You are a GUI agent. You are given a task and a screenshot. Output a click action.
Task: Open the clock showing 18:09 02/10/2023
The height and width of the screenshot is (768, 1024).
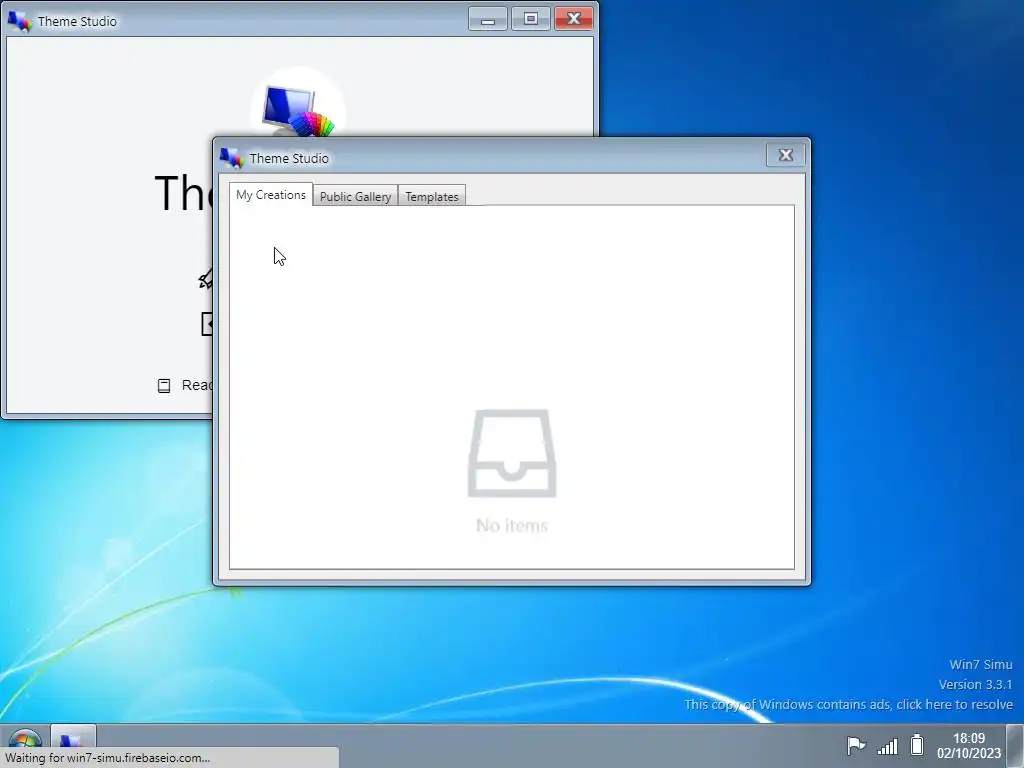tap(968, 745)
